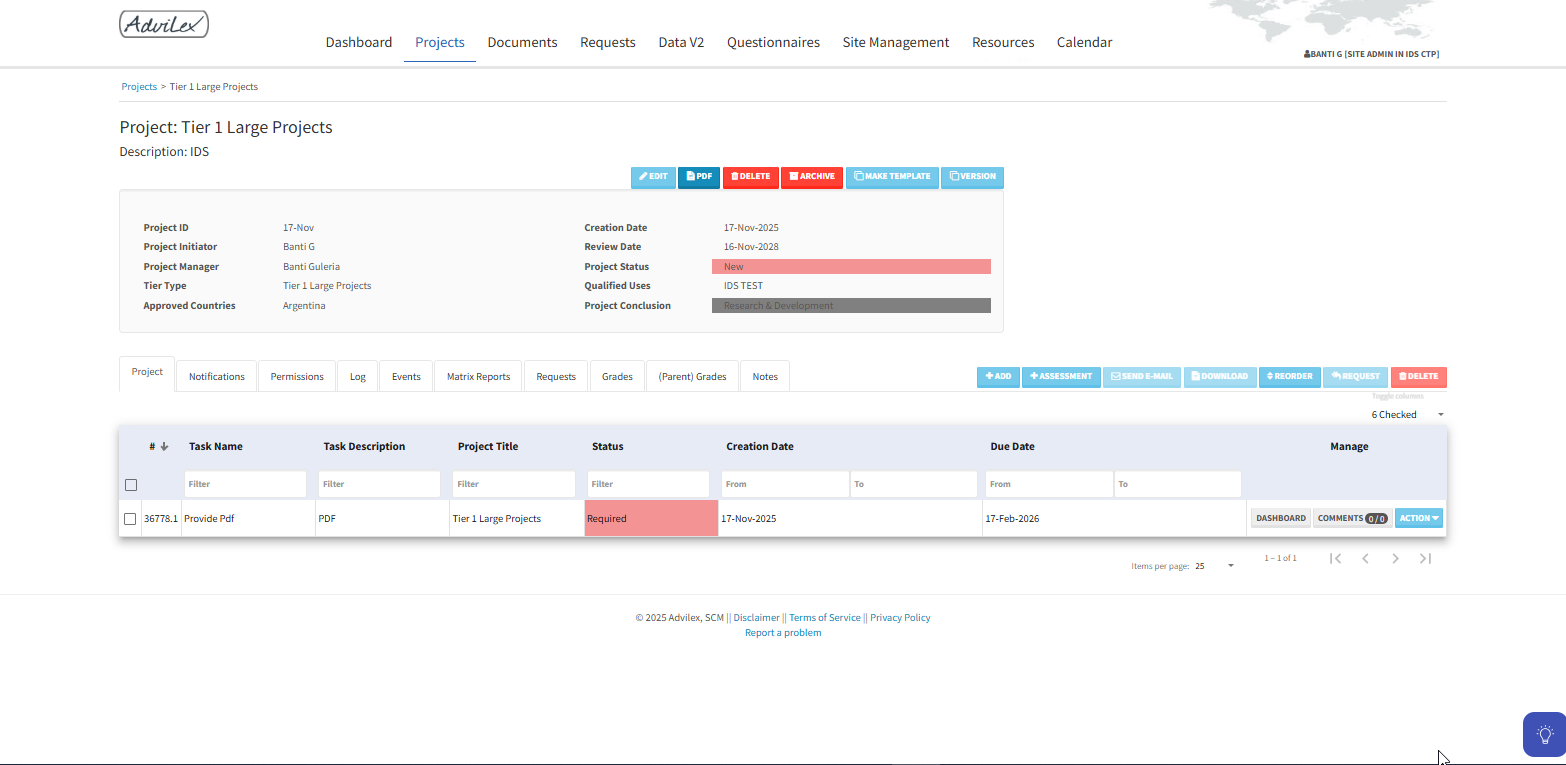Click the Make Template button
This screenshot has width=1566, height=765.
tap(891, 177)
